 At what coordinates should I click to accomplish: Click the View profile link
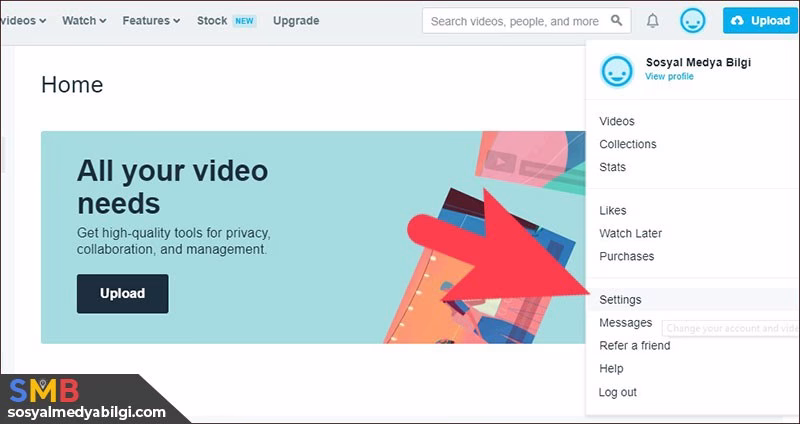click(669, 77)
